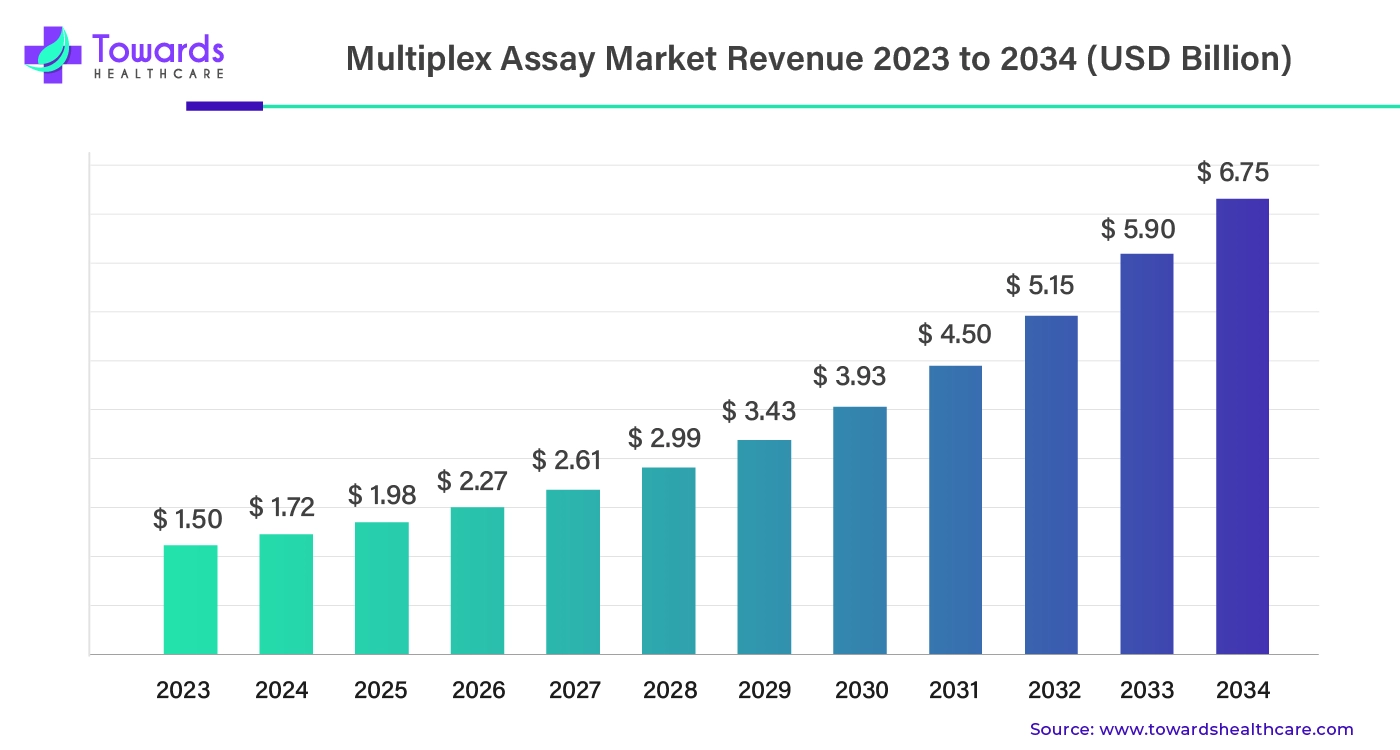Select the 2026 bar
The width and height of the screenshot is (1400, 750).
(477, 581)
